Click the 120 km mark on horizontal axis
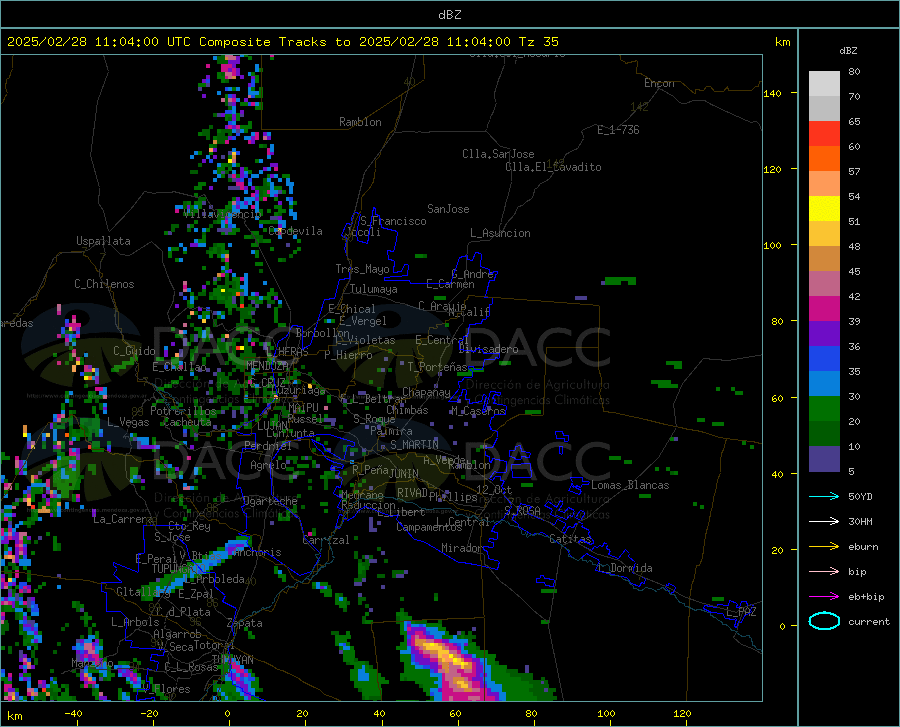The width and height of the screenshot is (900, 727). coord(682,714)
